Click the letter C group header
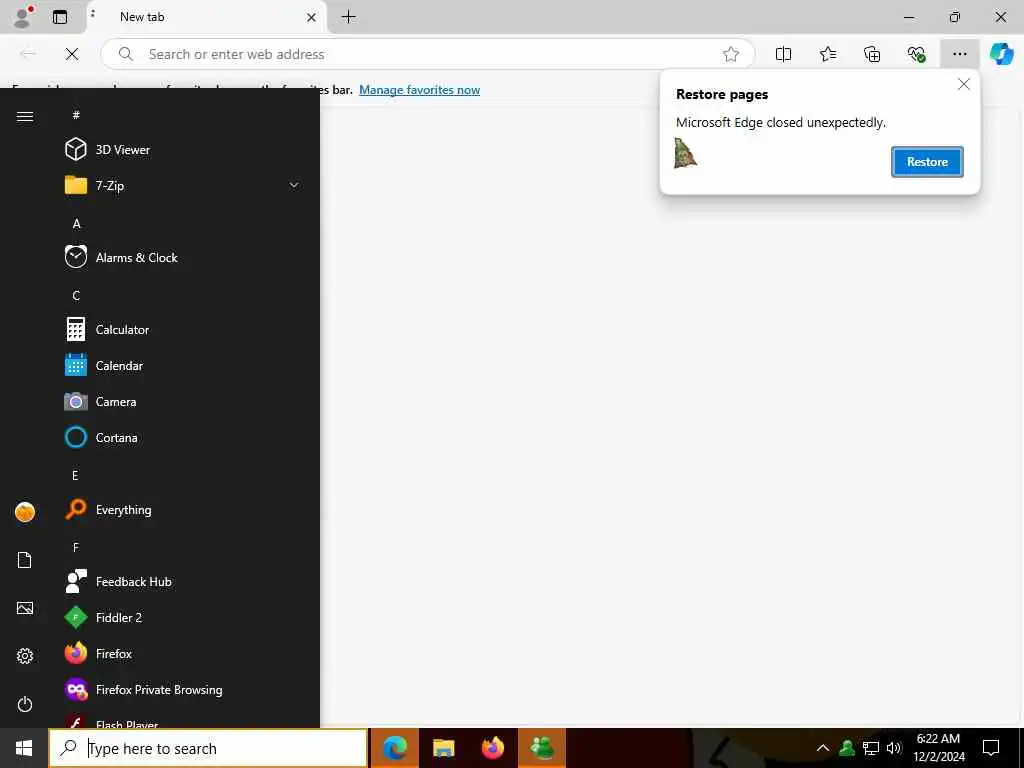The image size is (1024, 768). [x=76, y=295]
